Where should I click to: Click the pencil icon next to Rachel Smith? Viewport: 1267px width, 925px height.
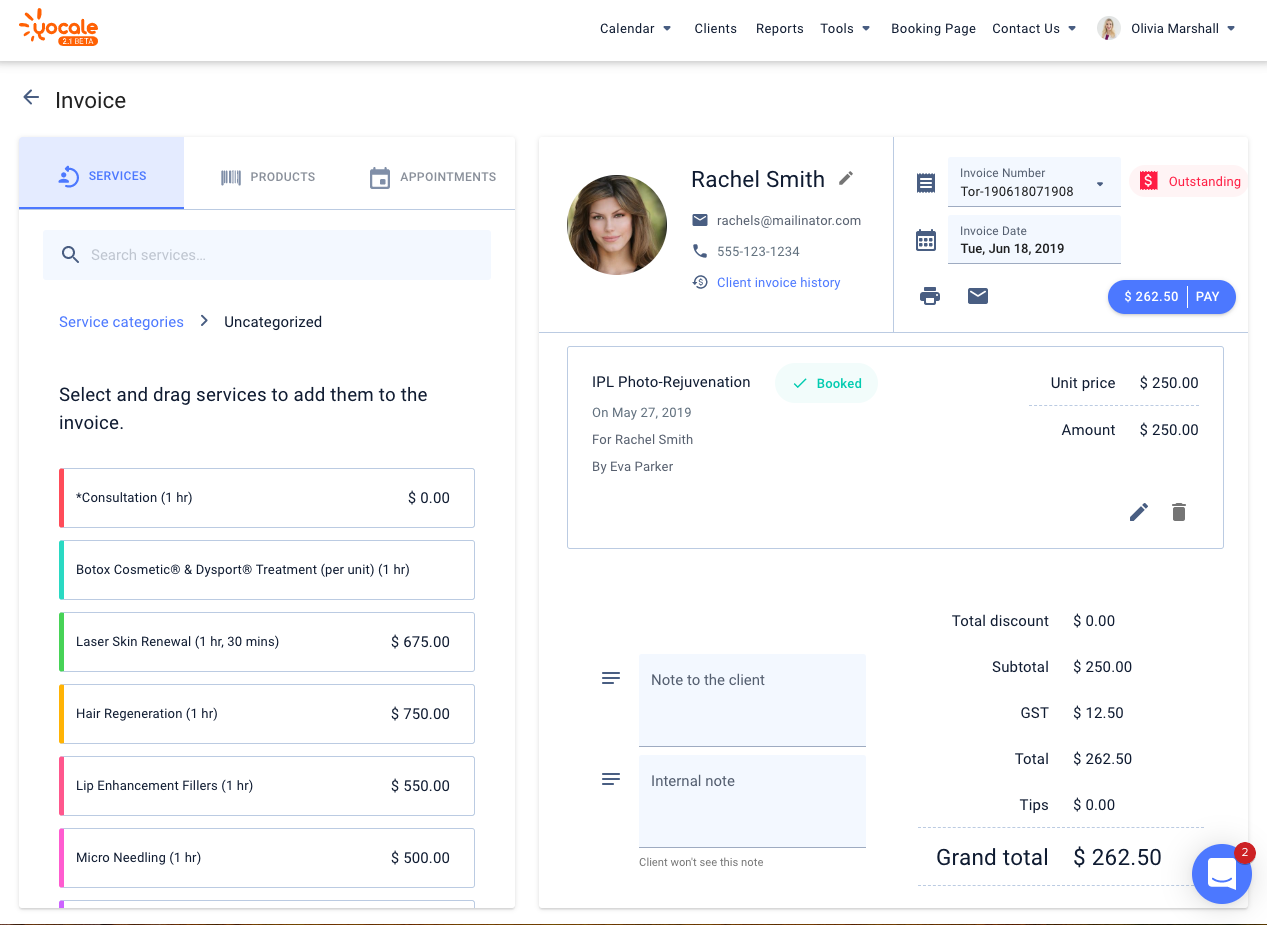tap(846, 178)
